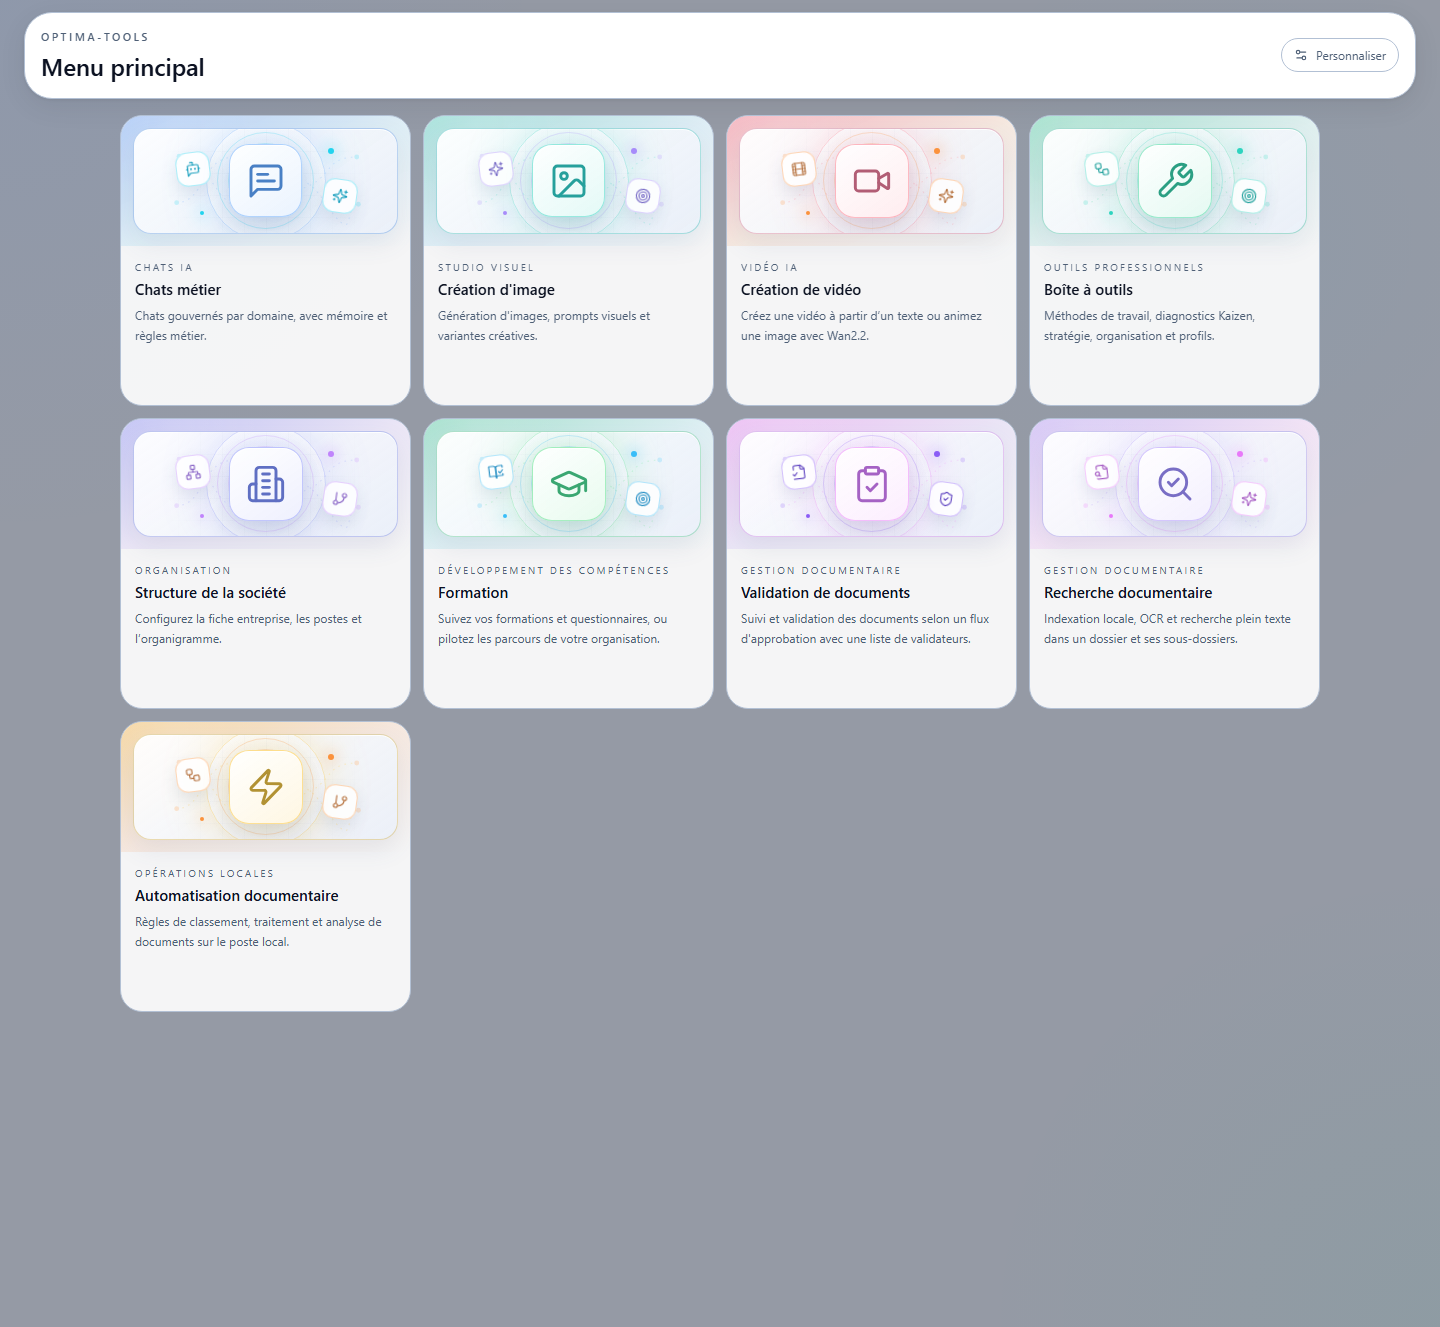This screenshot has width=1440, height=1327.
Task: Click the small branch icon on Automatisation documentaire card
Action: click(340, 802)
